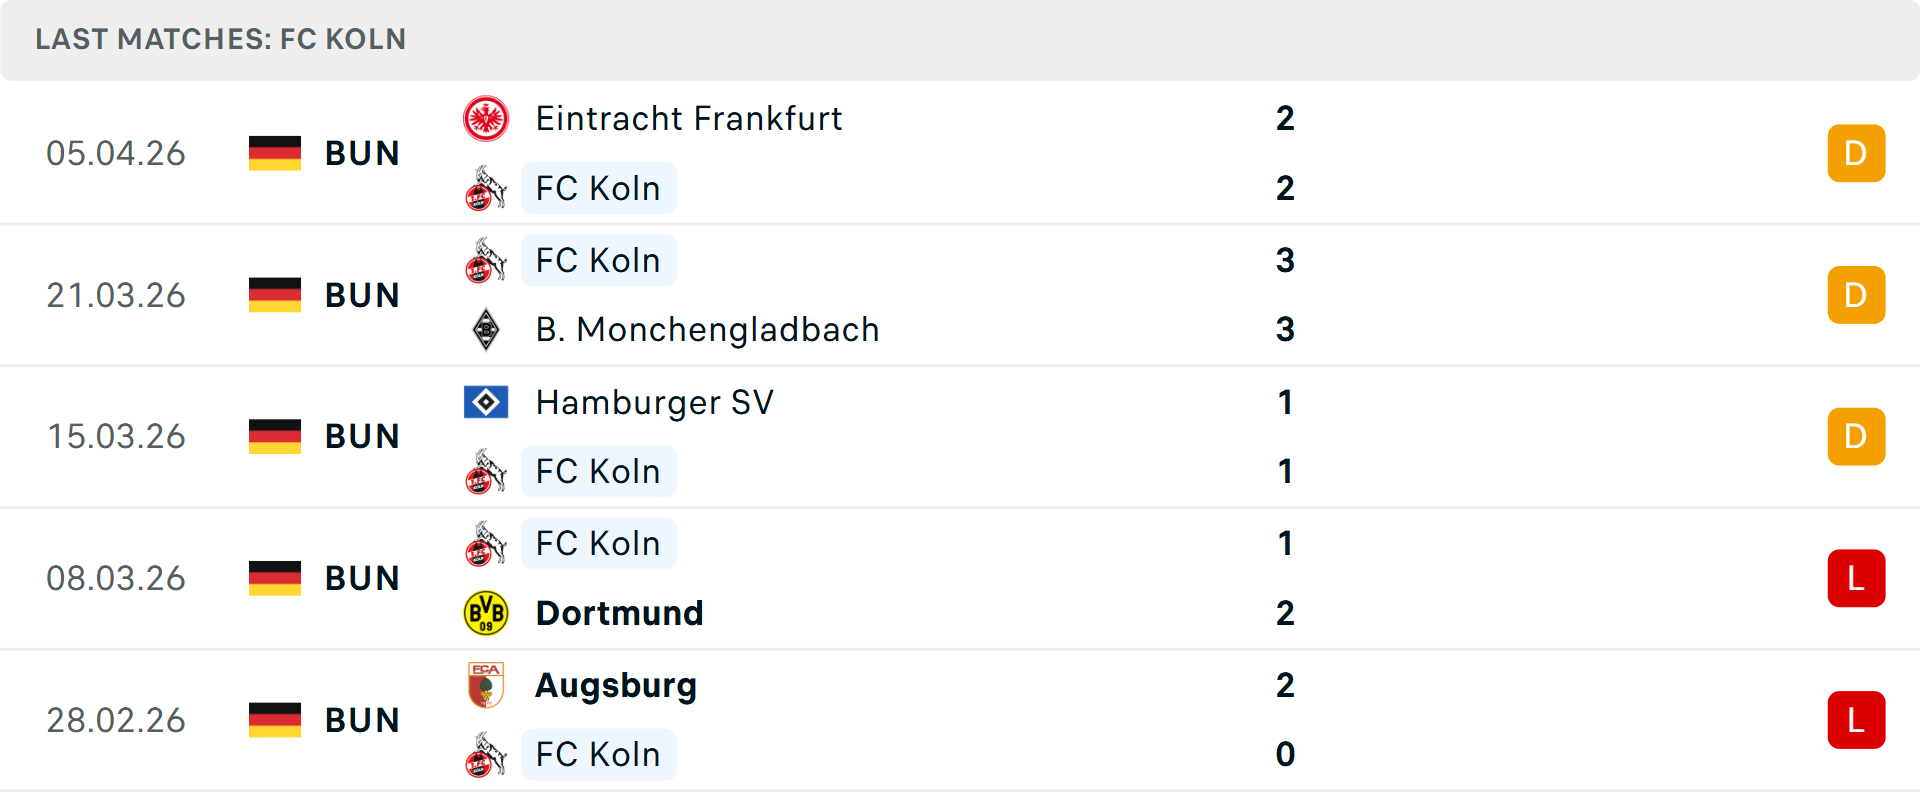Click German flag in the 28.02.26 row
The height and width of the screenshot is (792, 1920).
[x=275, y=720]
